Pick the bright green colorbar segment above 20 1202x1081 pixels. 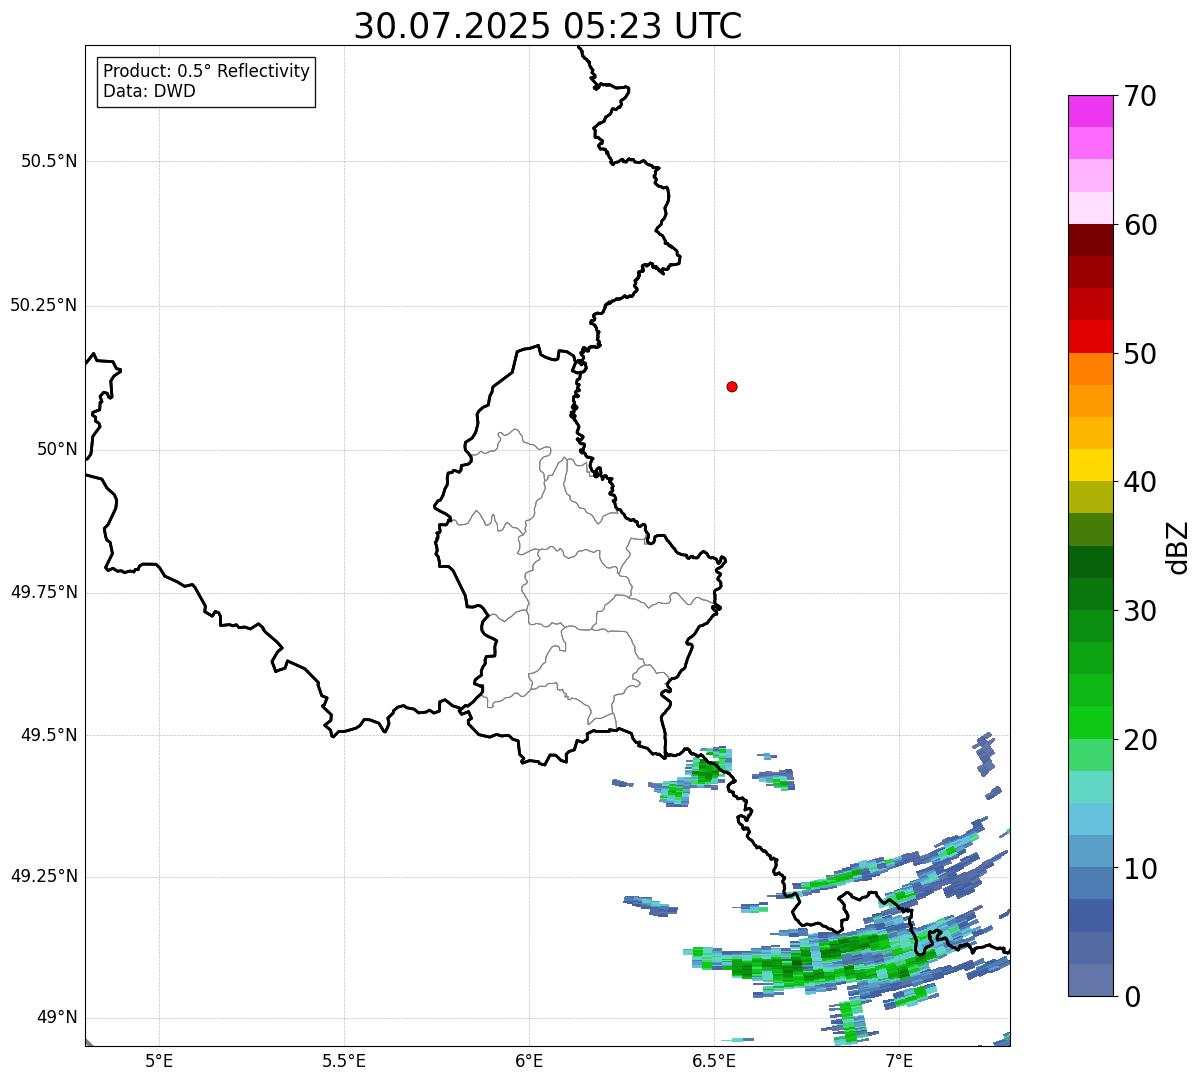coord(1090,723)
